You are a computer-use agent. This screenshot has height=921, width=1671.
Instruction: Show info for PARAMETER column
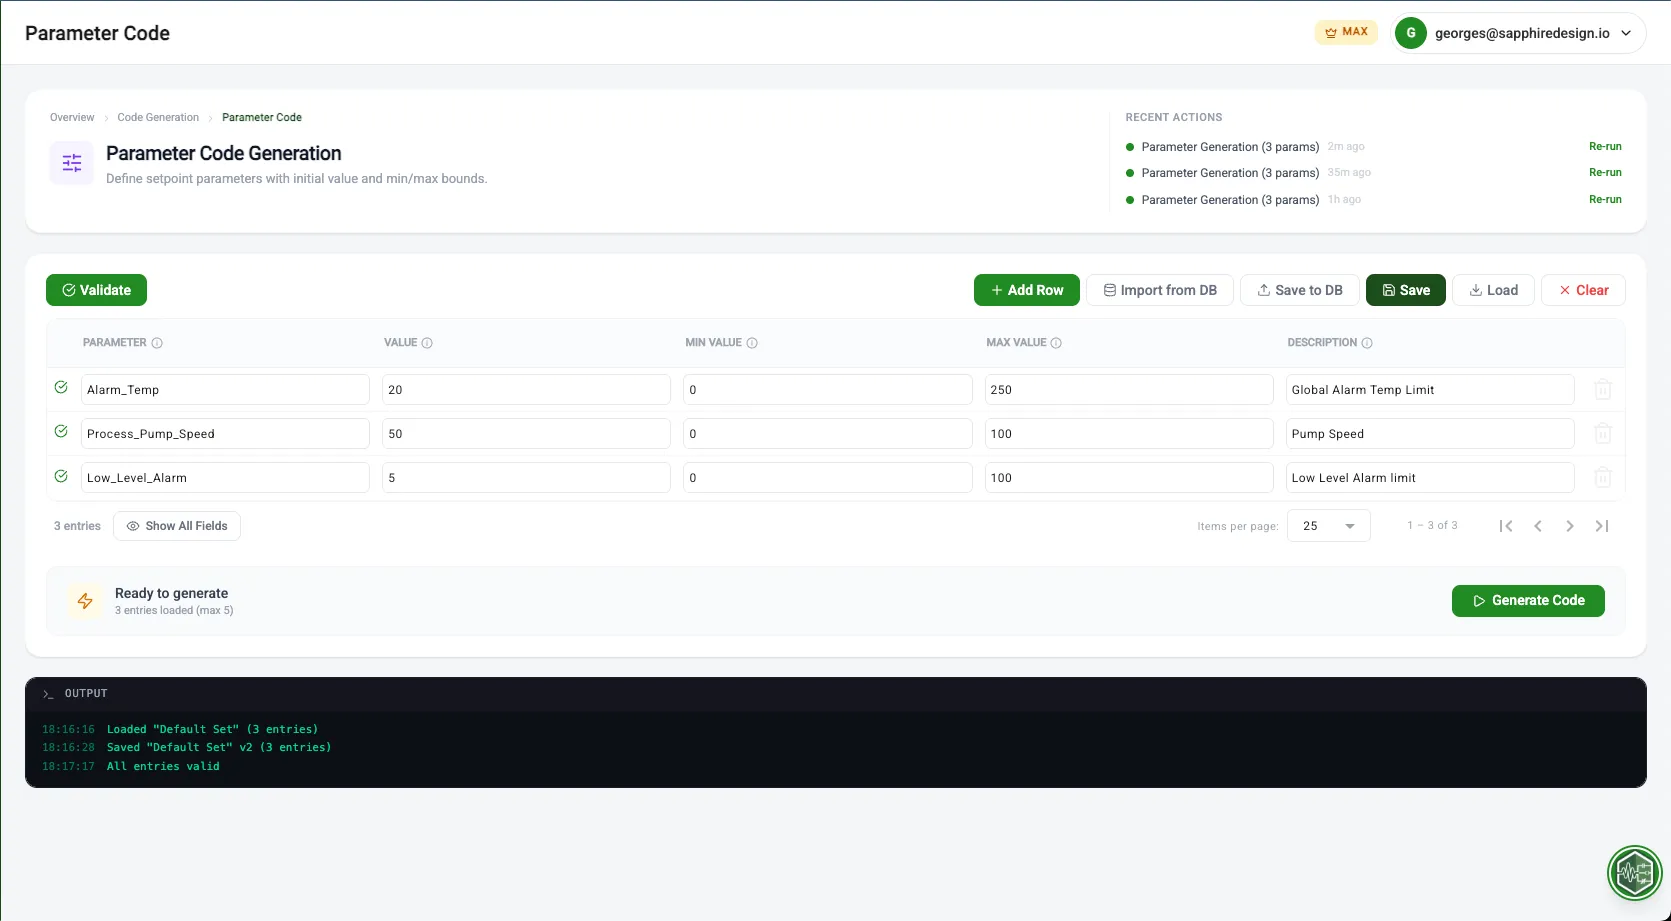[157, 343]
